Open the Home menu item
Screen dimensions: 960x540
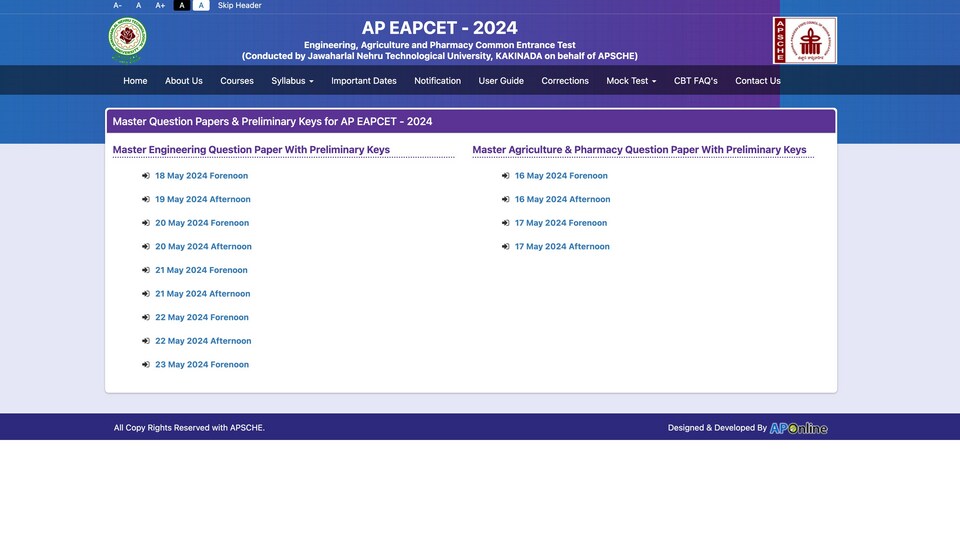135,81
